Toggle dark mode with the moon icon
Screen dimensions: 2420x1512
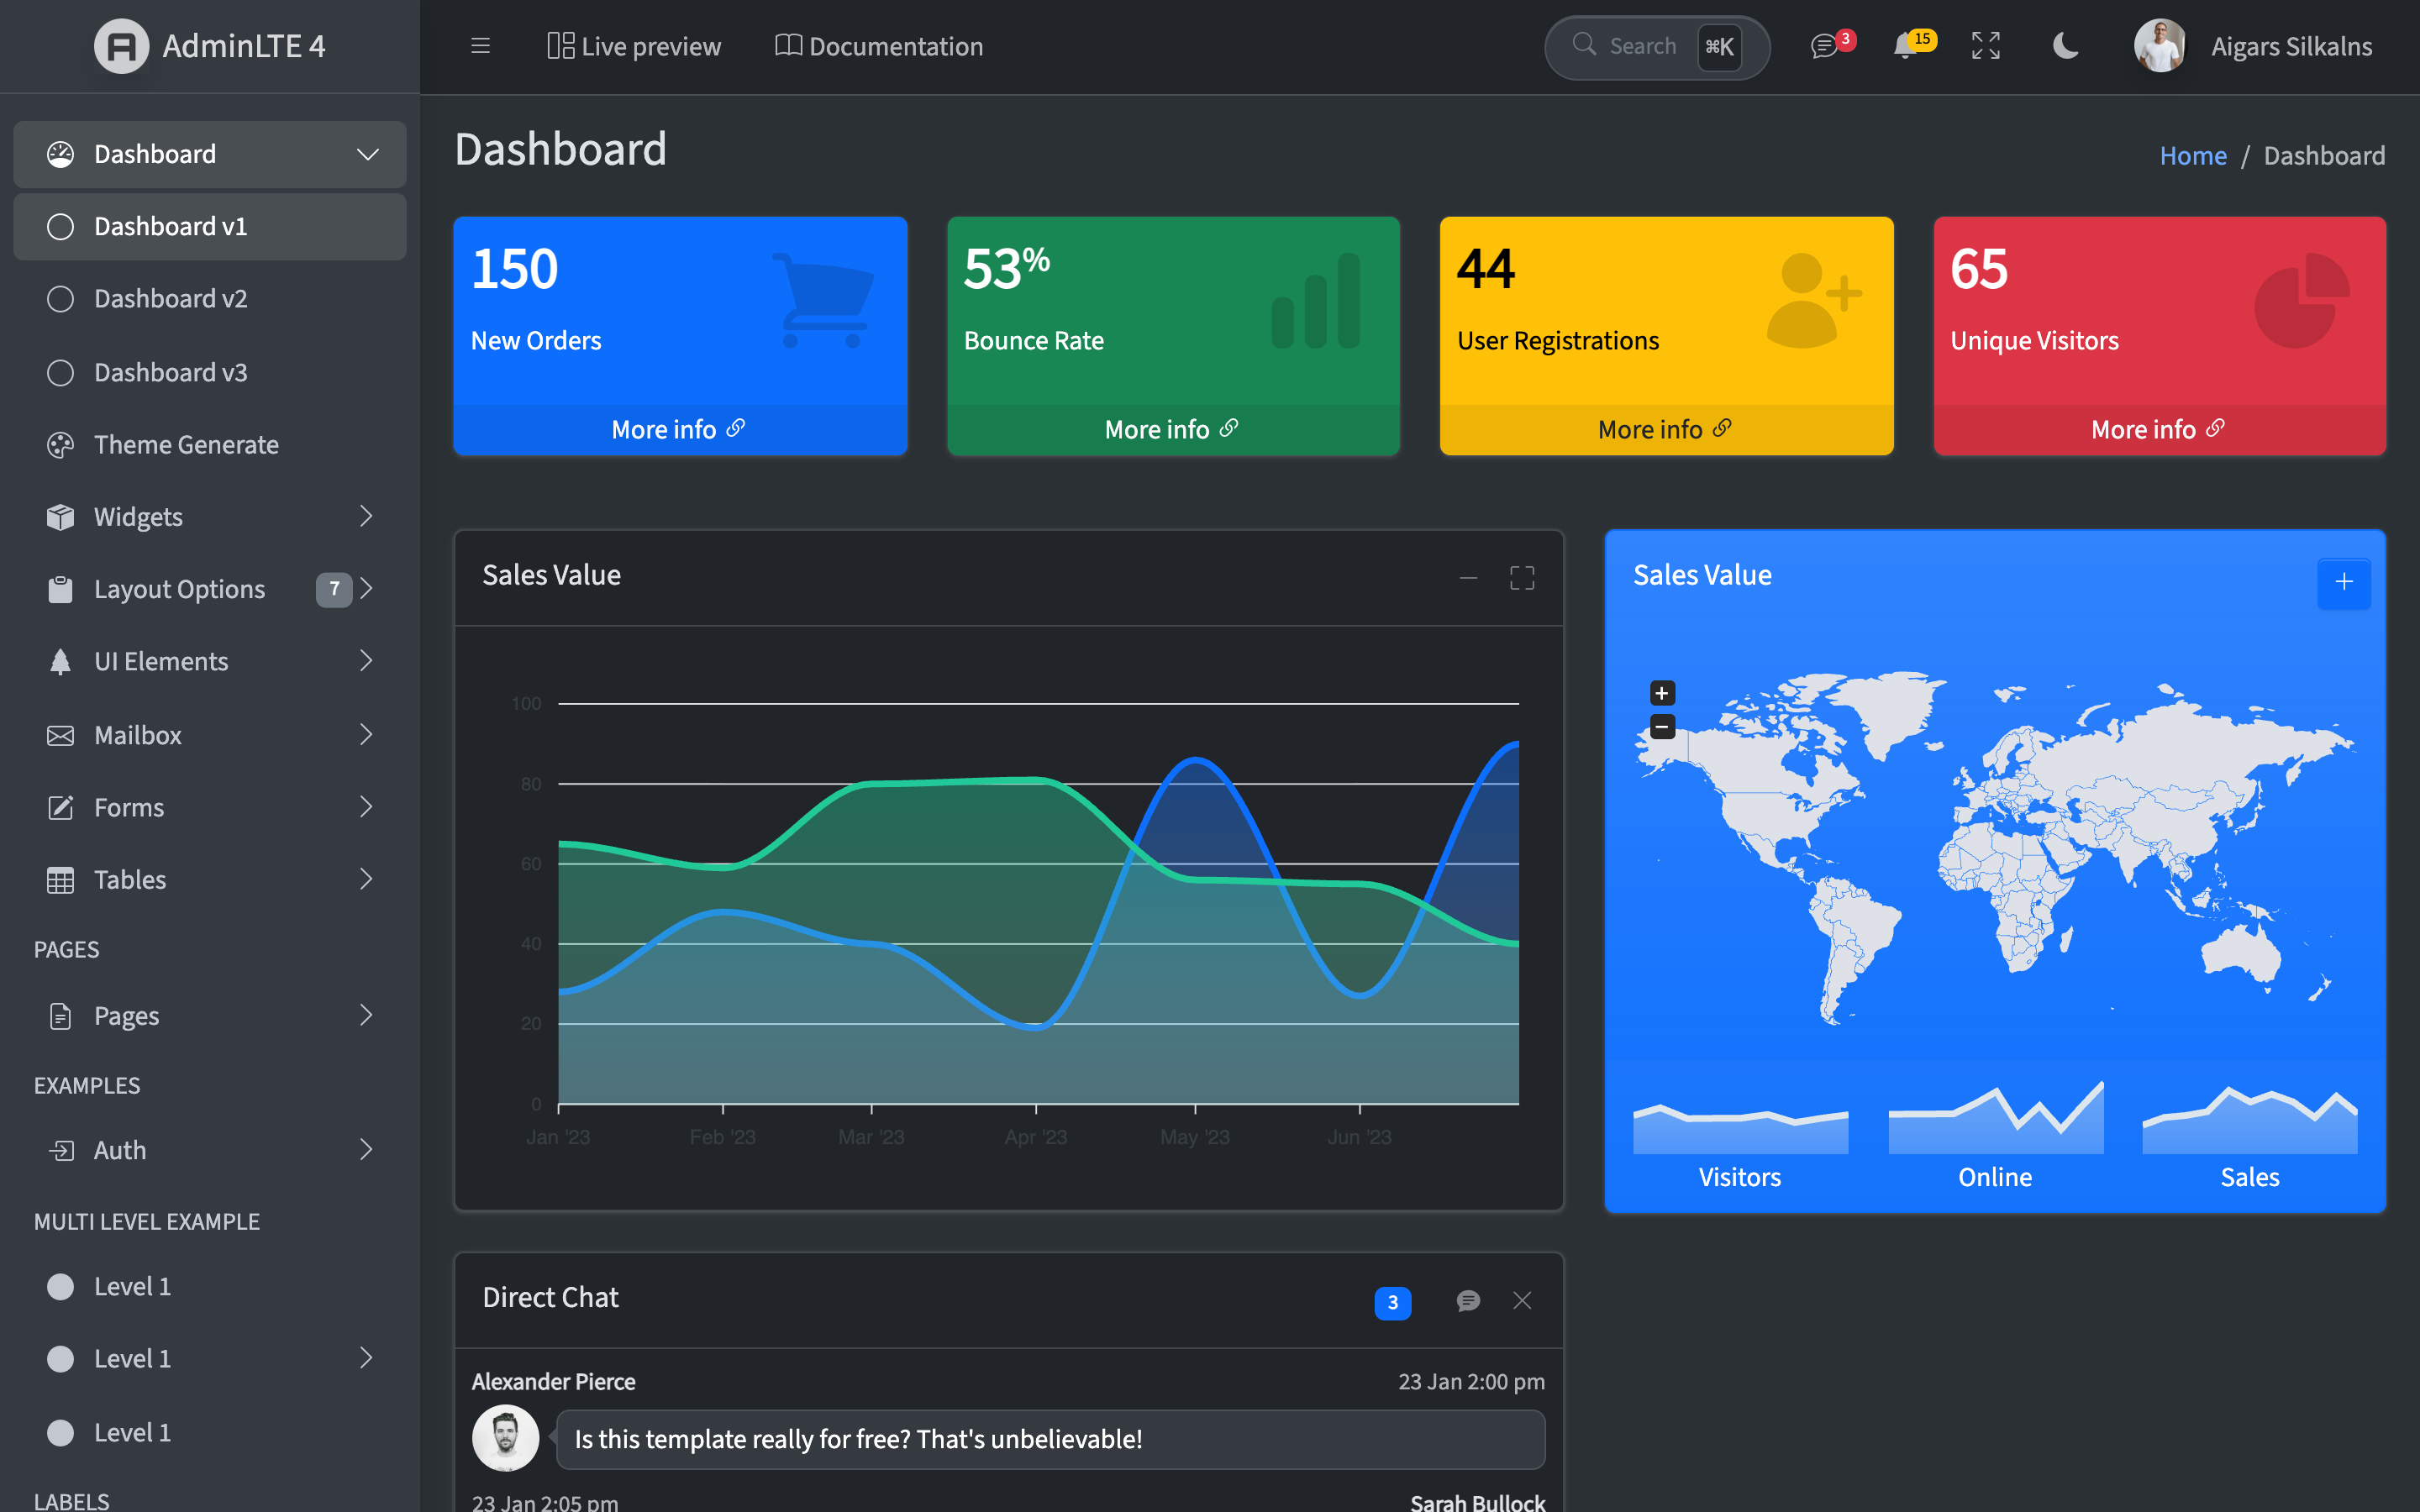[2065, 46]
